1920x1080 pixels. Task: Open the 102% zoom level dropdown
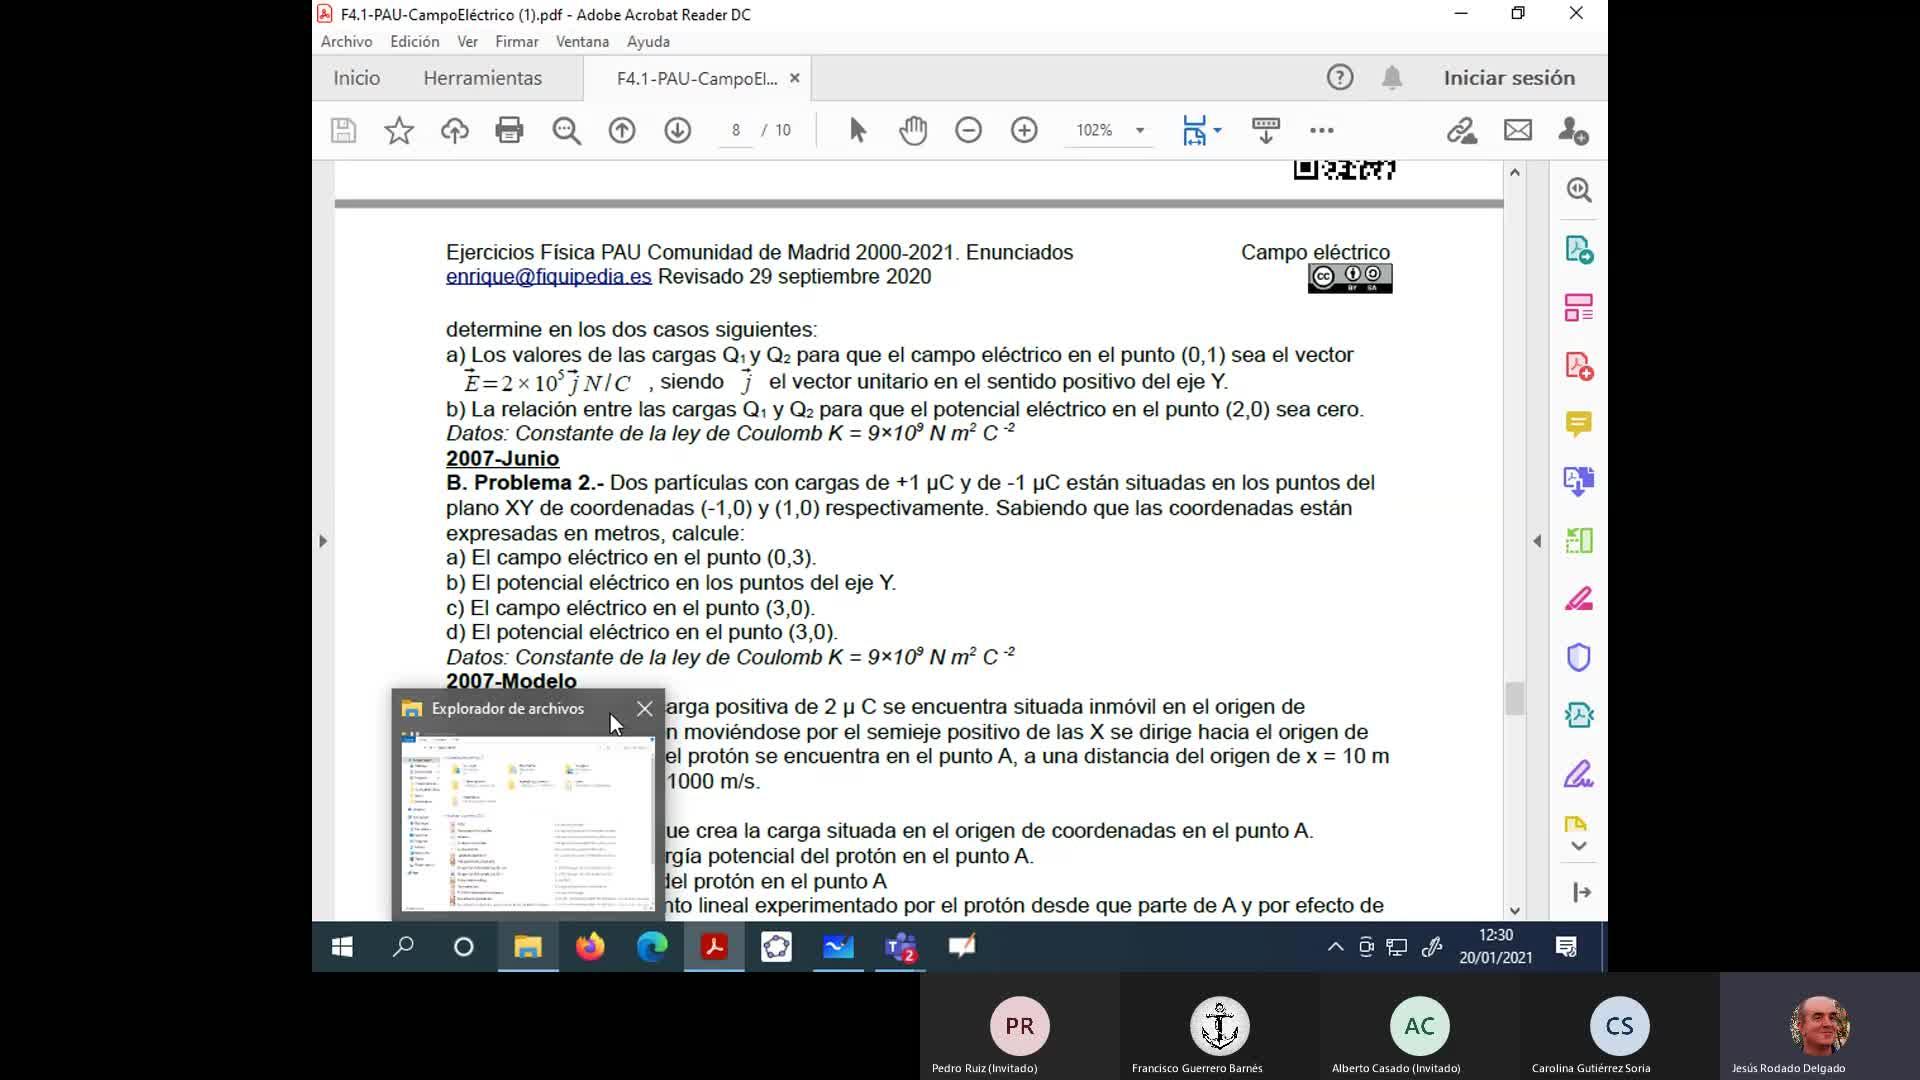pos(1139,130)
